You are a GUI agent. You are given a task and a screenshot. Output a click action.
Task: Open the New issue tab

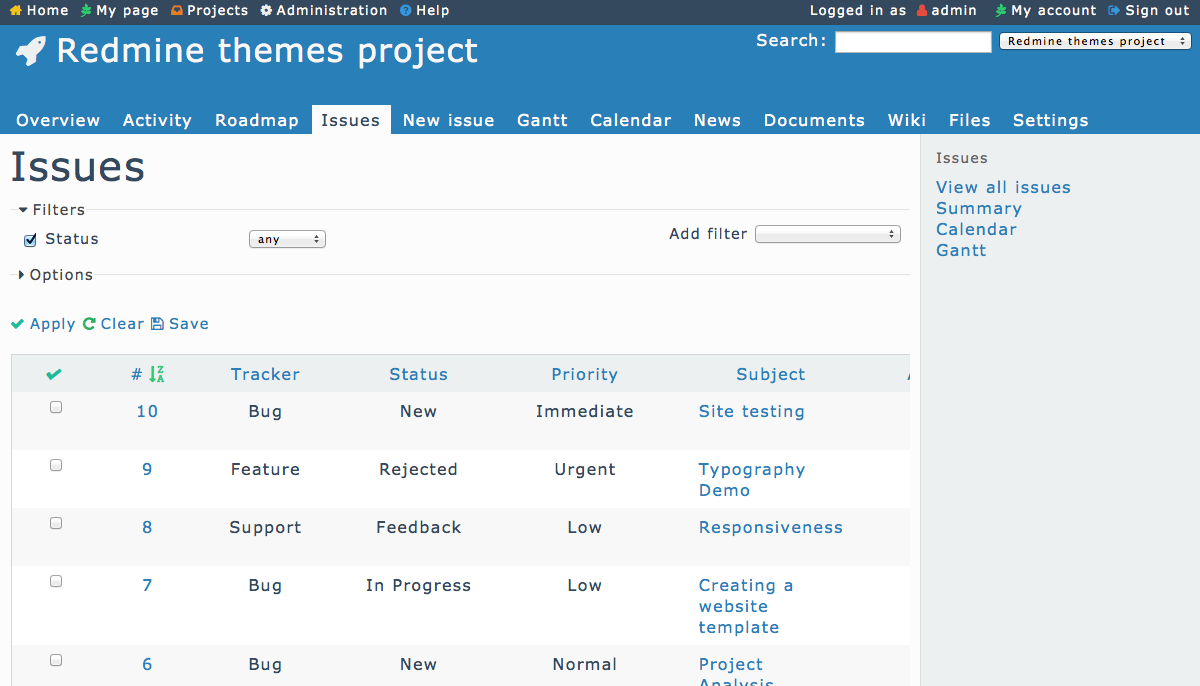pos(449,120)
